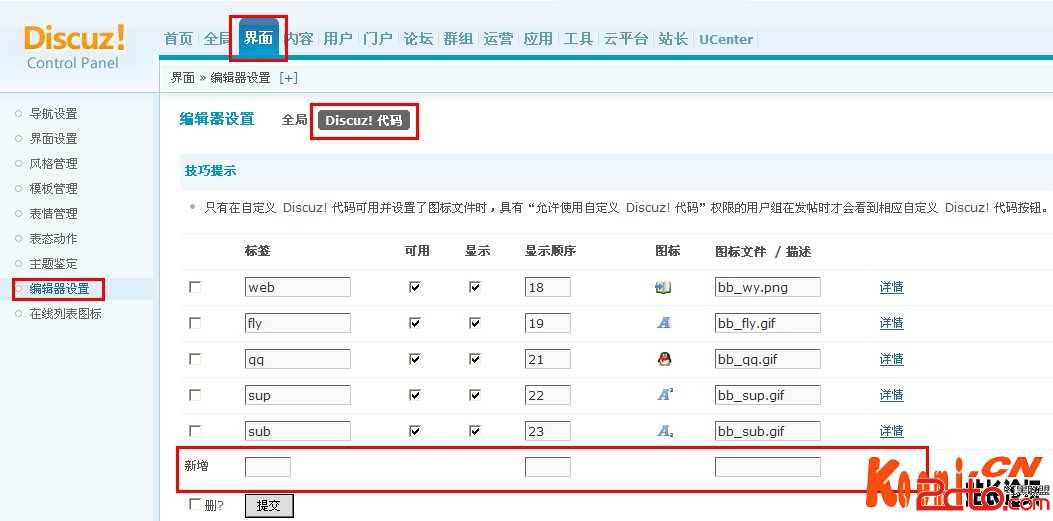
Task: Tick the select checkbox for web row
Action: point(195,287)
